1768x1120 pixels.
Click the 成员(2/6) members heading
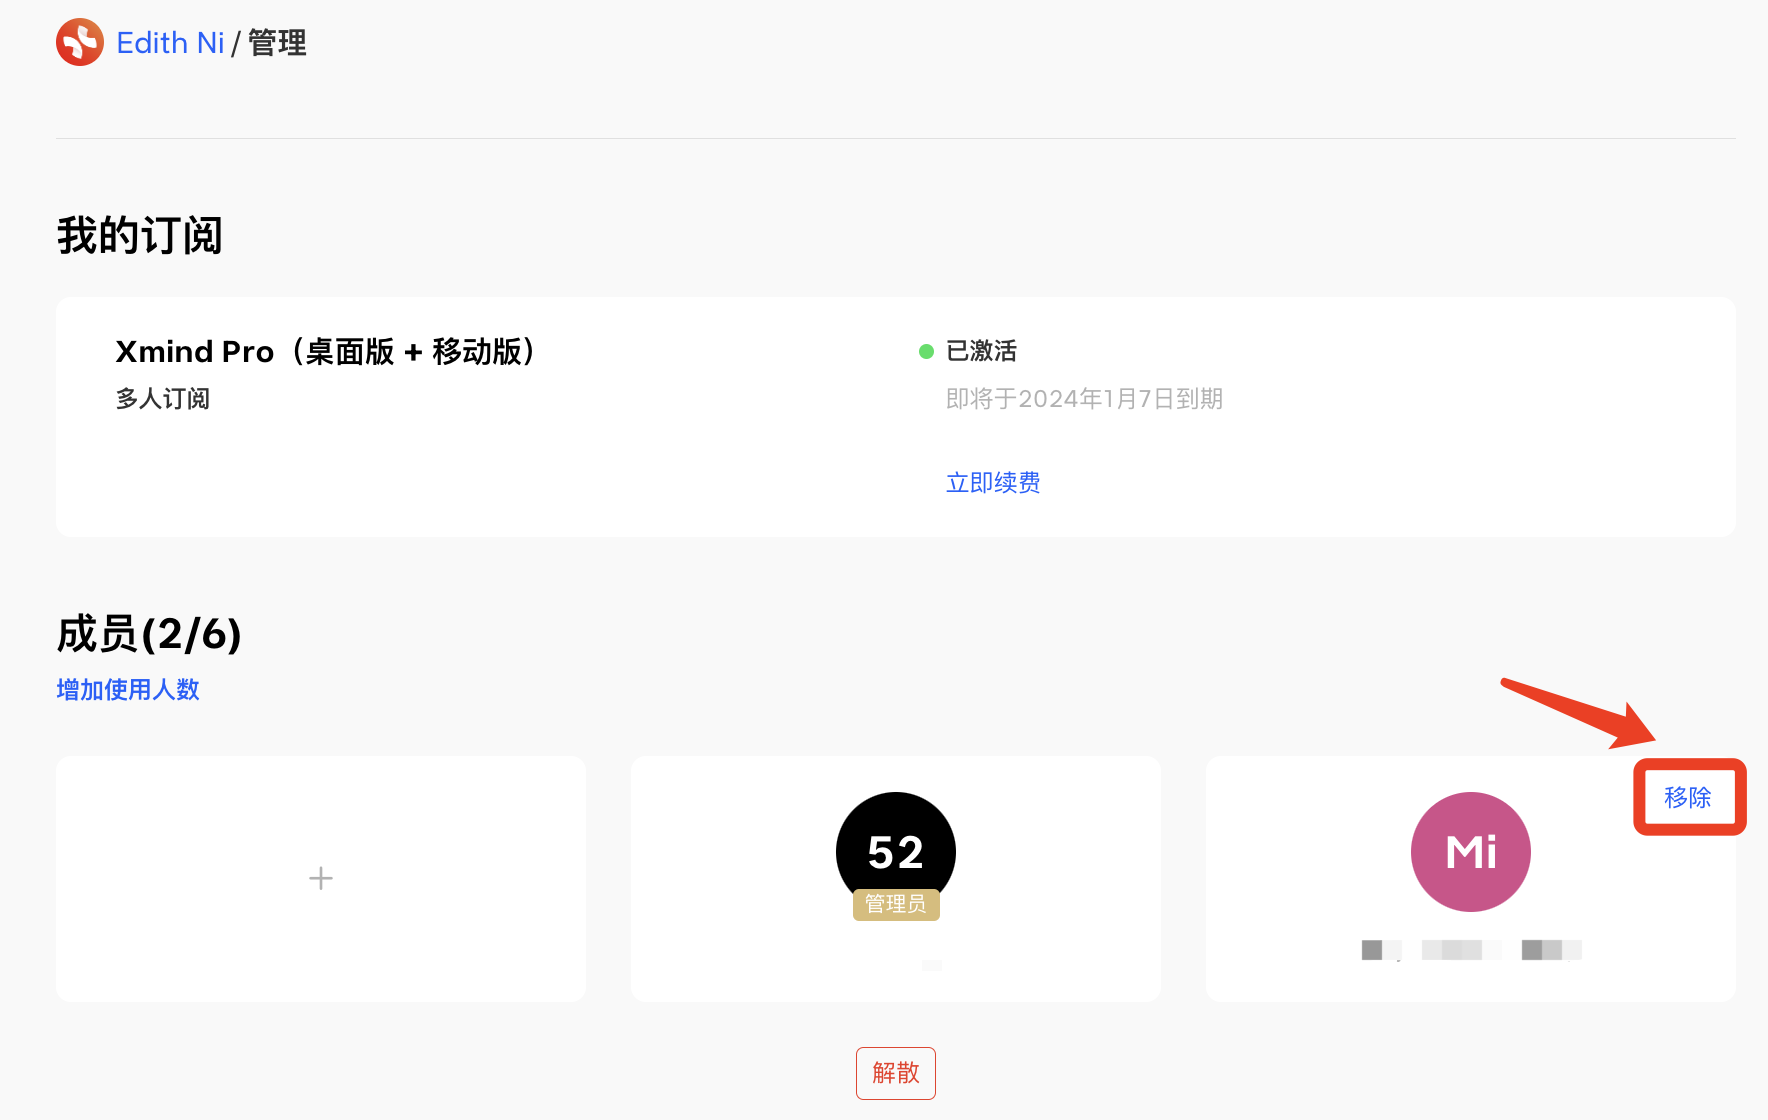[x=149, y=634]
